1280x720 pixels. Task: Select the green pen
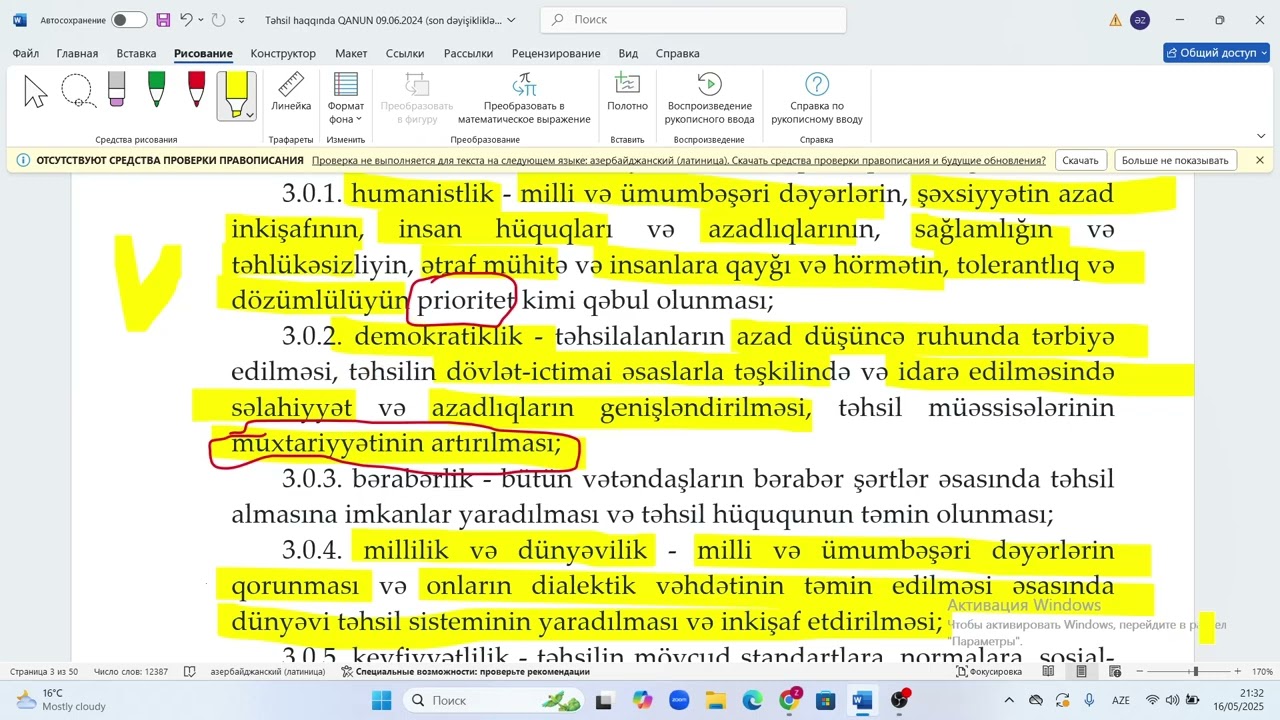coord(156,90)
